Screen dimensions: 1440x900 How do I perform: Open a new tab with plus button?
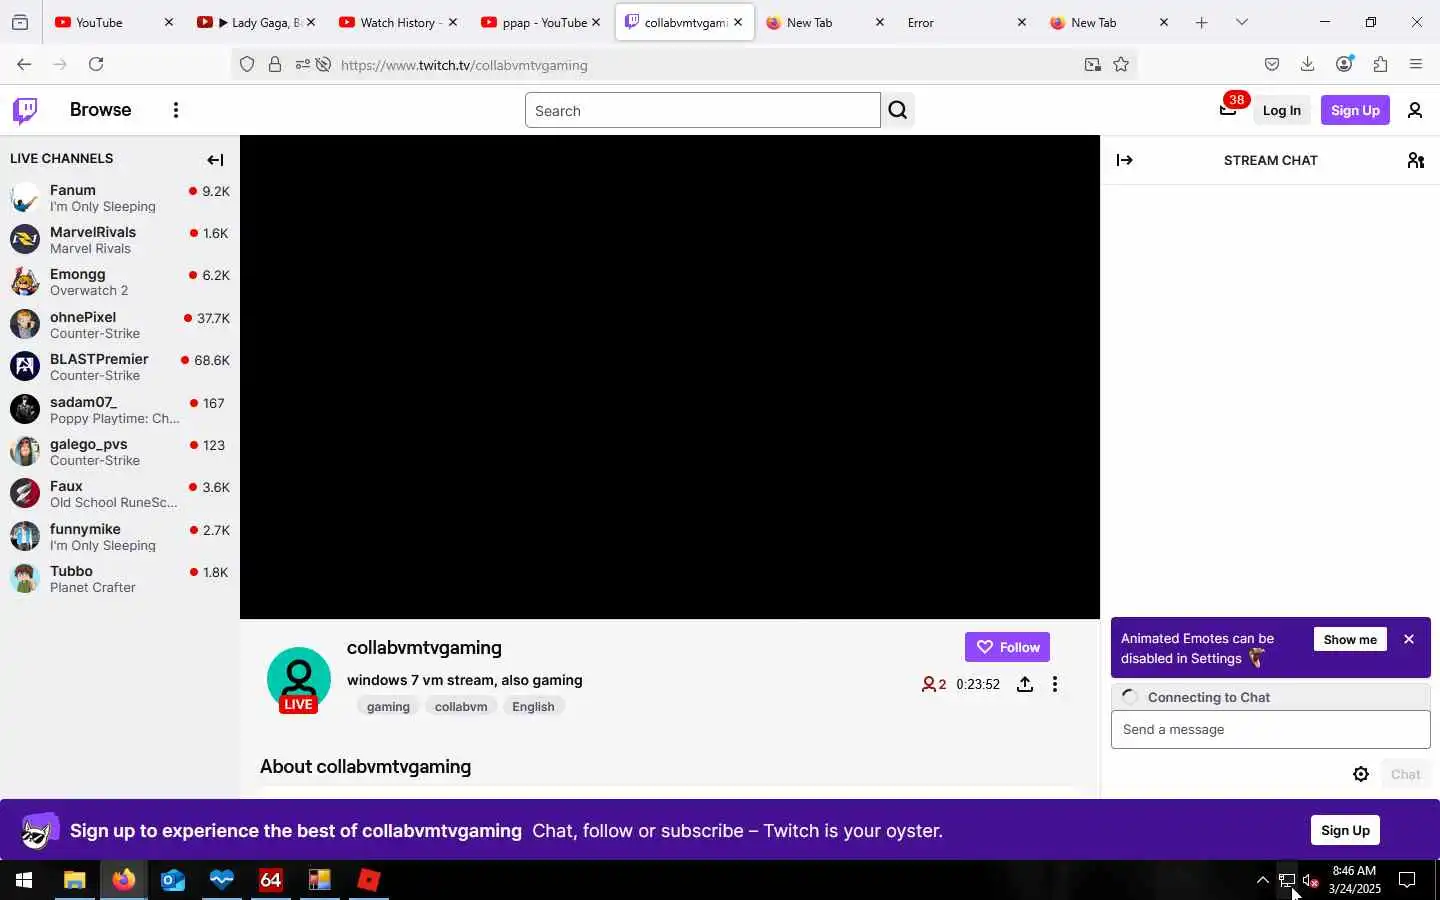coord(1202,22)
